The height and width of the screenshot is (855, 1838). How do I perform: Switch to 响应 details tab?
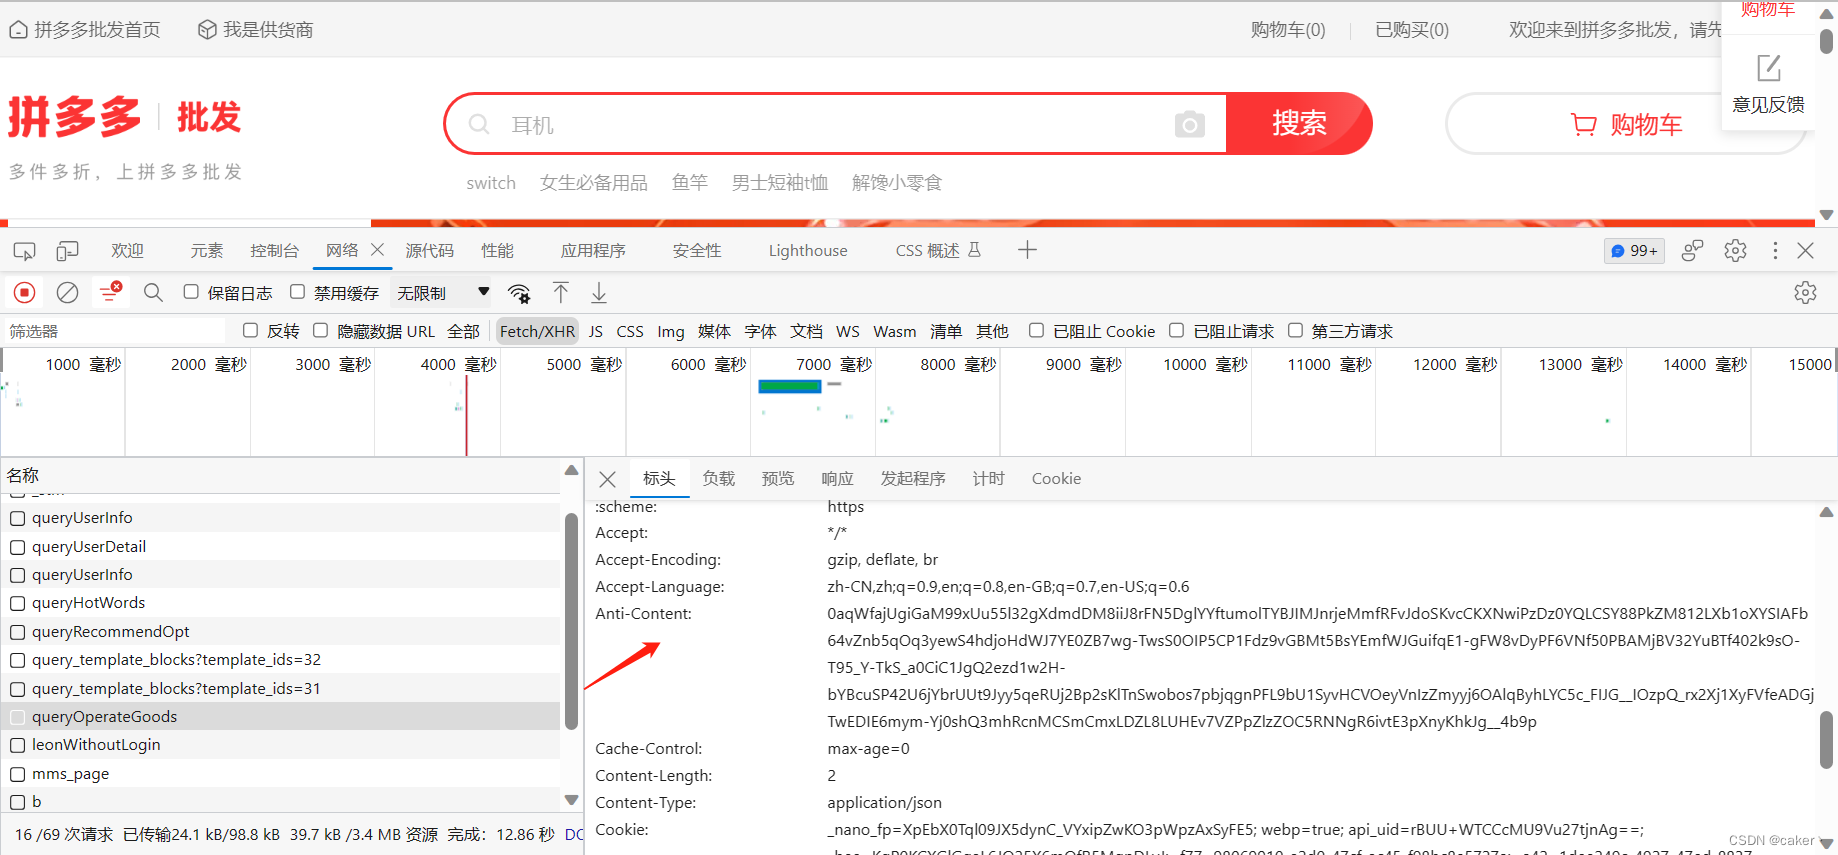click(x=838, y=479)
